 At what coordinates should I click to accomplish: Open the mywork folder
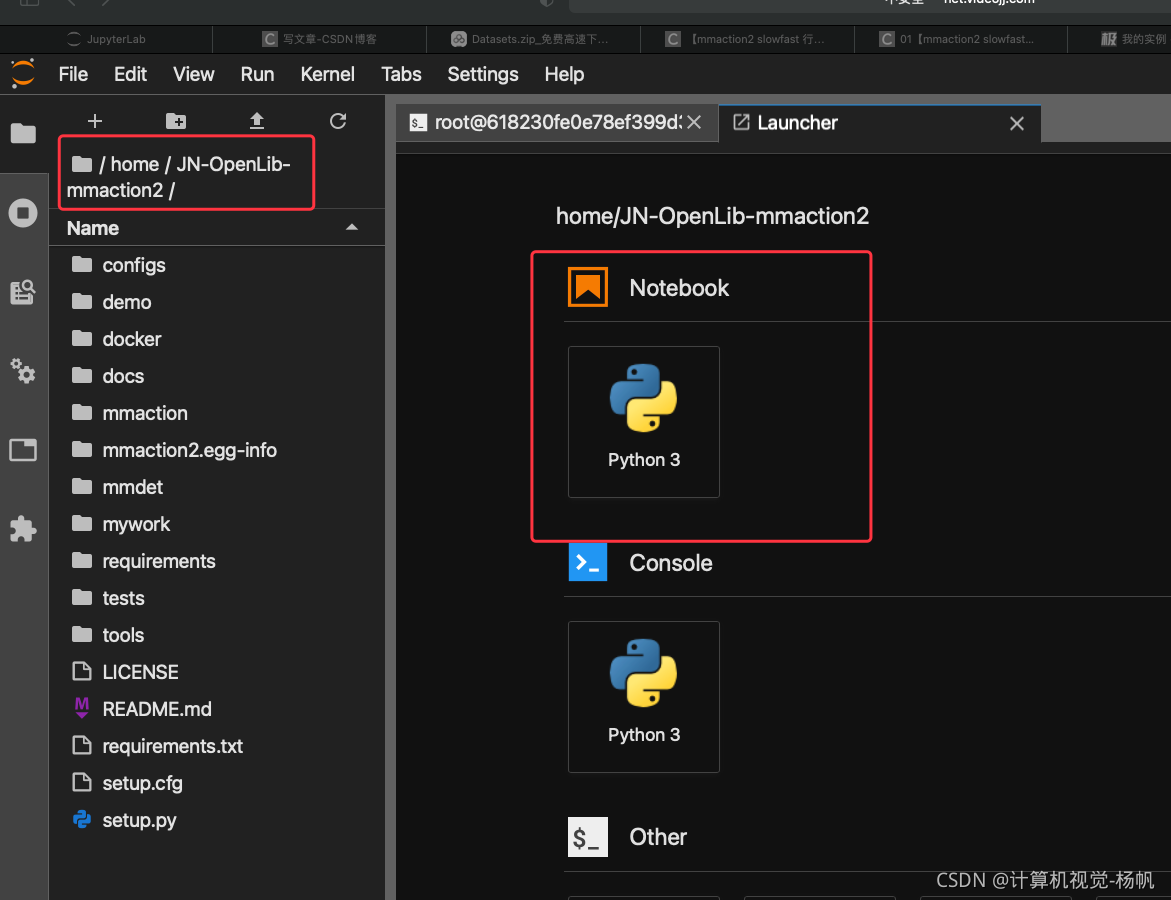tap(217, 524)
